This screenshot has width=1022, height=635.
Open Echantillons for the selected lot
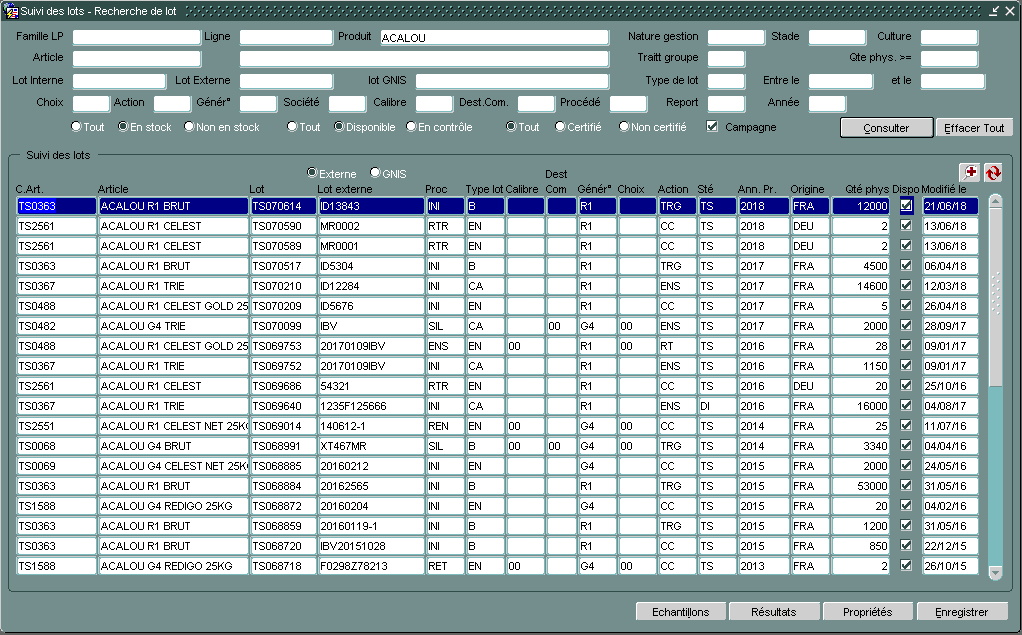click(680, 612)
